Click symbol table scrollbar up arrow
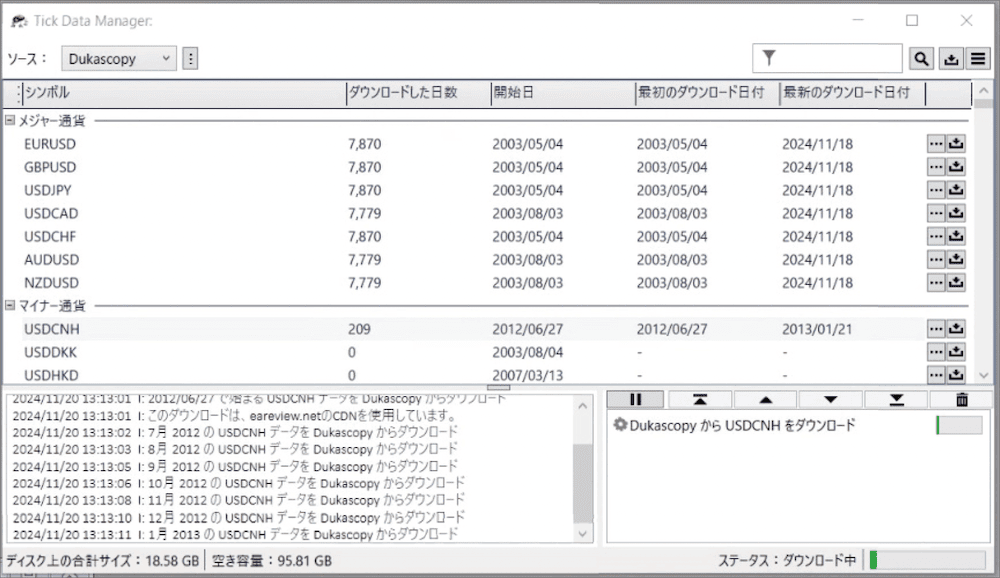This screenshot has width=1000, height=578. [983, 91]
